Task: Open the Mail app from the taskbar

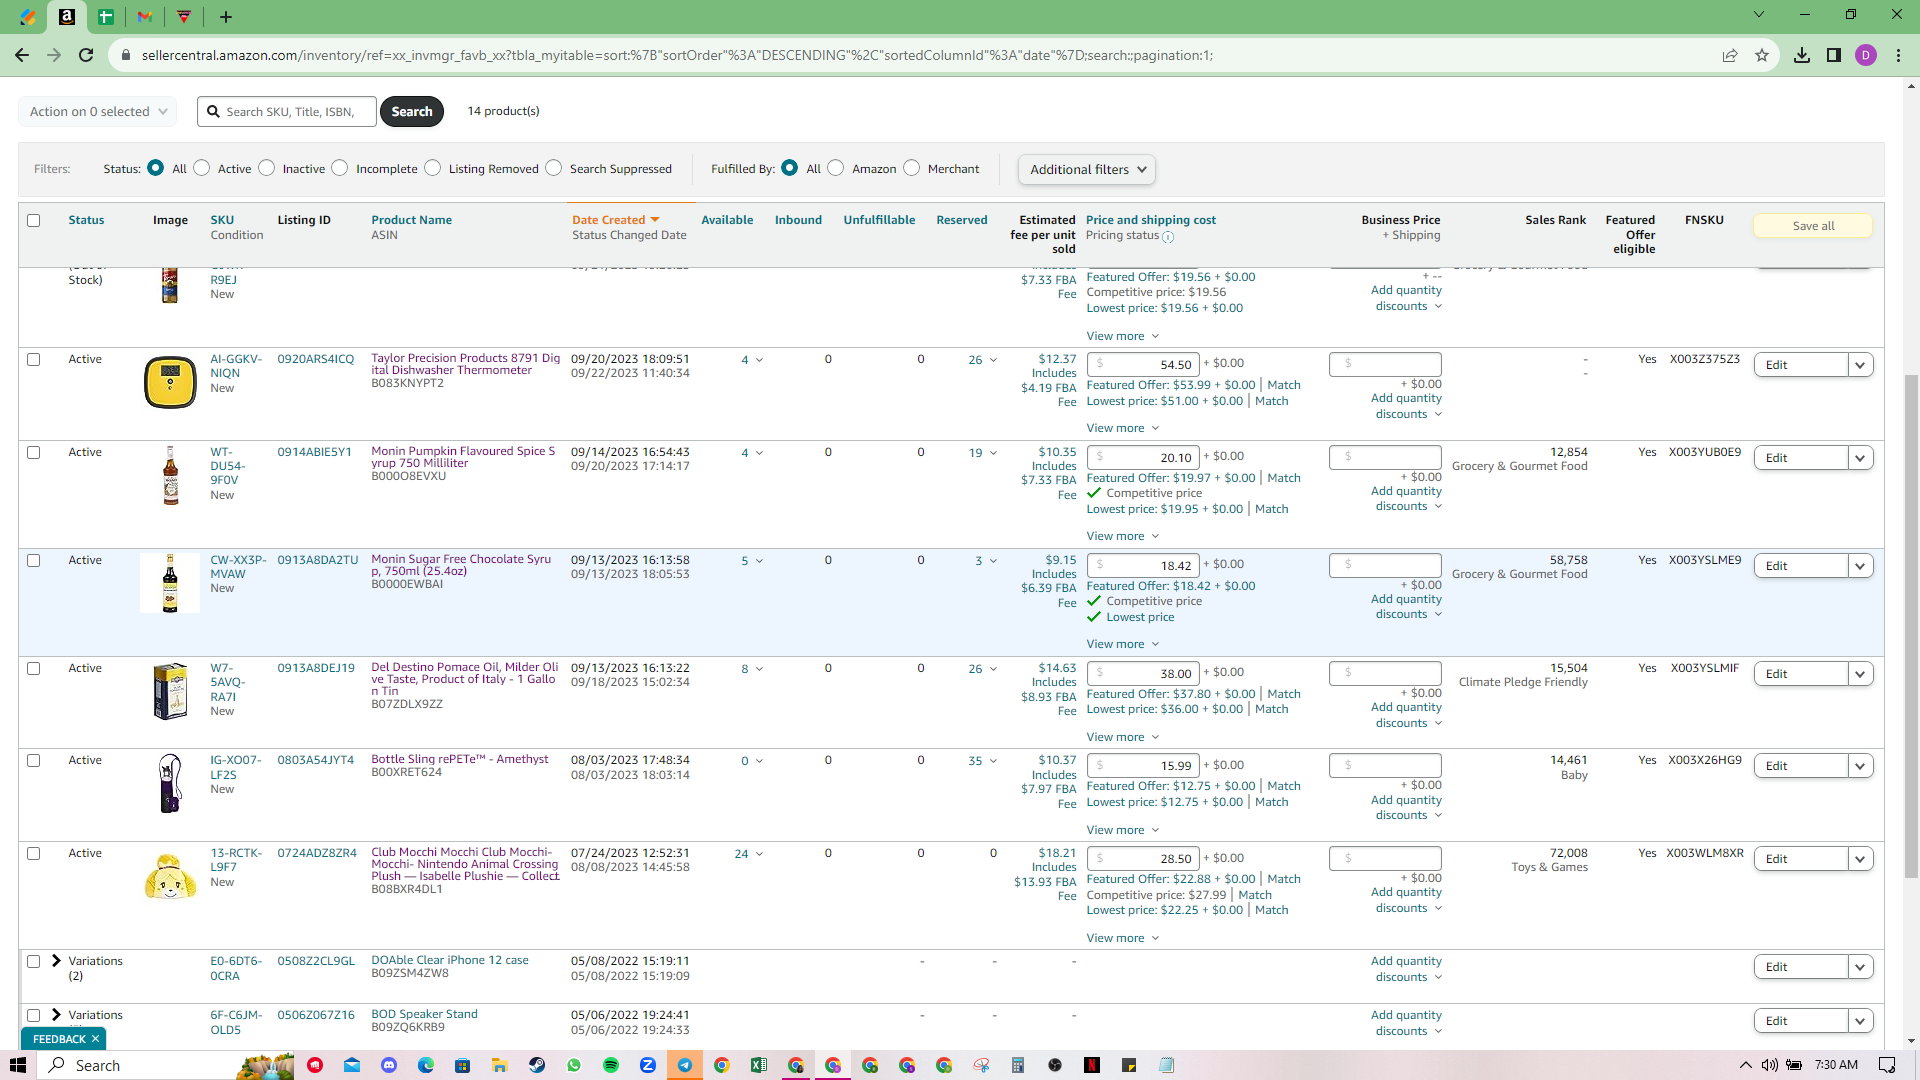Action: click(x=352, y=1065)
